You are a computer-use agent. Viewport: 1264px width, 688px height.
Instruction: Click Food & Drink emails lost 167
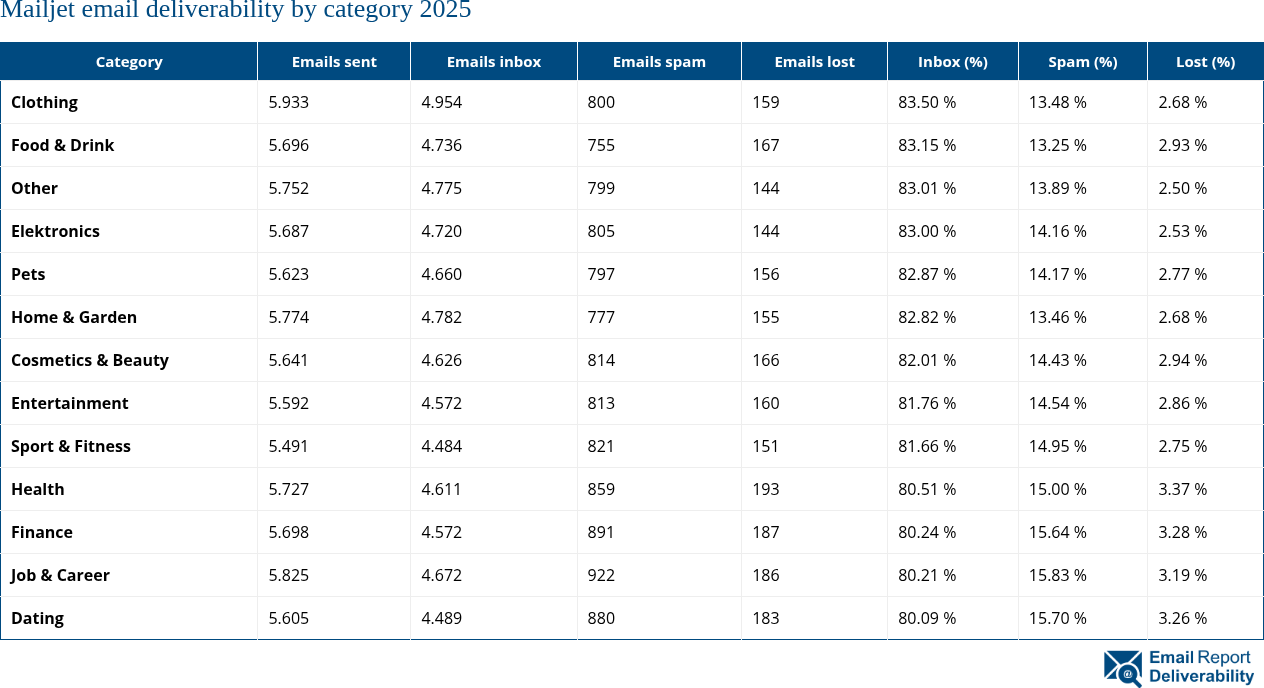coord(766,145)
